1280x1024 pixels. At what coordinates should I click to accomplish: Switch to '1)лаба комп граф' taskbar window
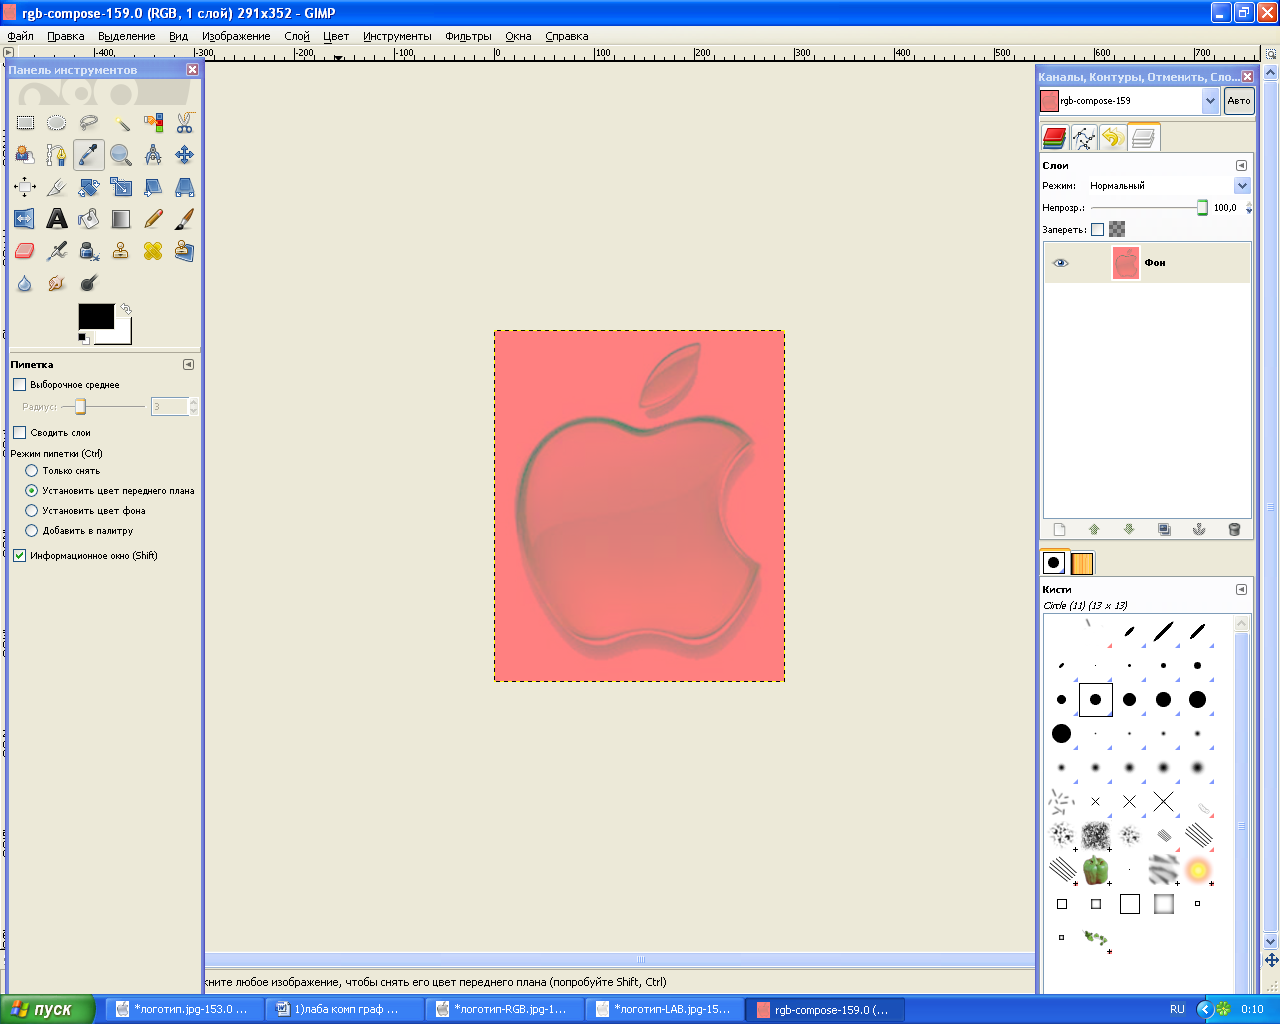[x=345, y=1009]
